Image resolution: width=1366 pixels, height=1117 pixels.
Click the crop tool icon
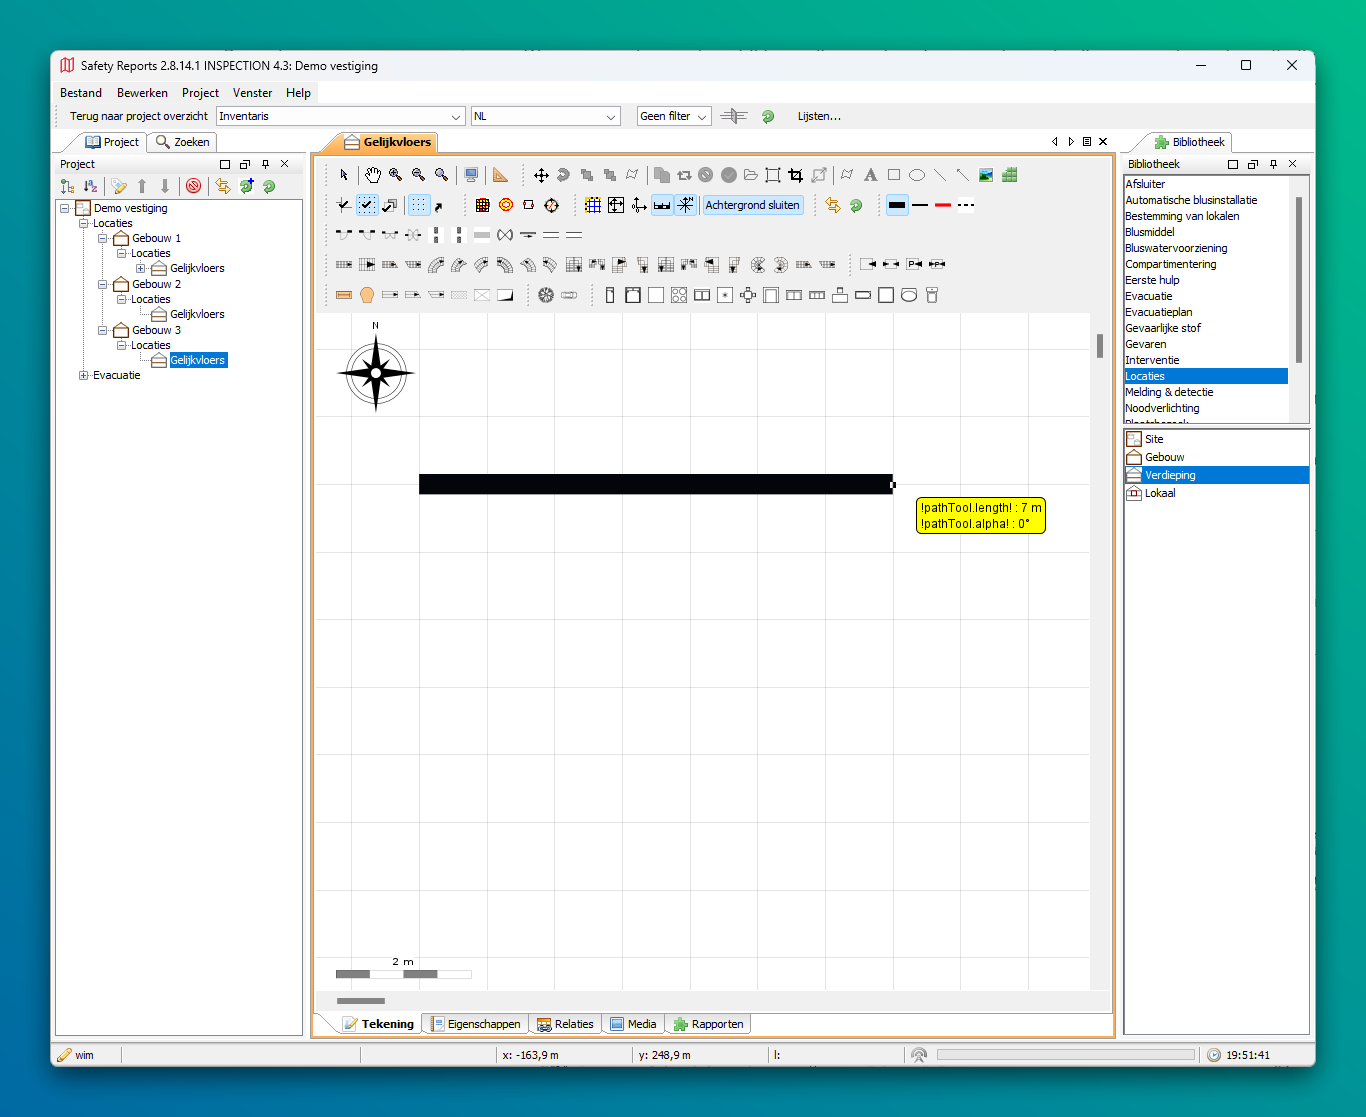(795, 175)
